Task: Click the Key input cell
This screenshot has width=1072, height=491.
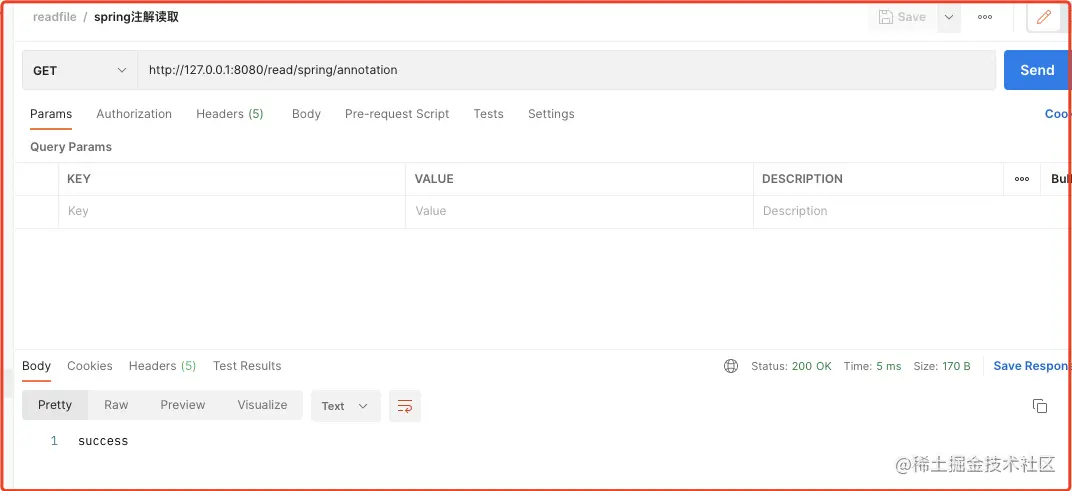Action: [232, 211]
